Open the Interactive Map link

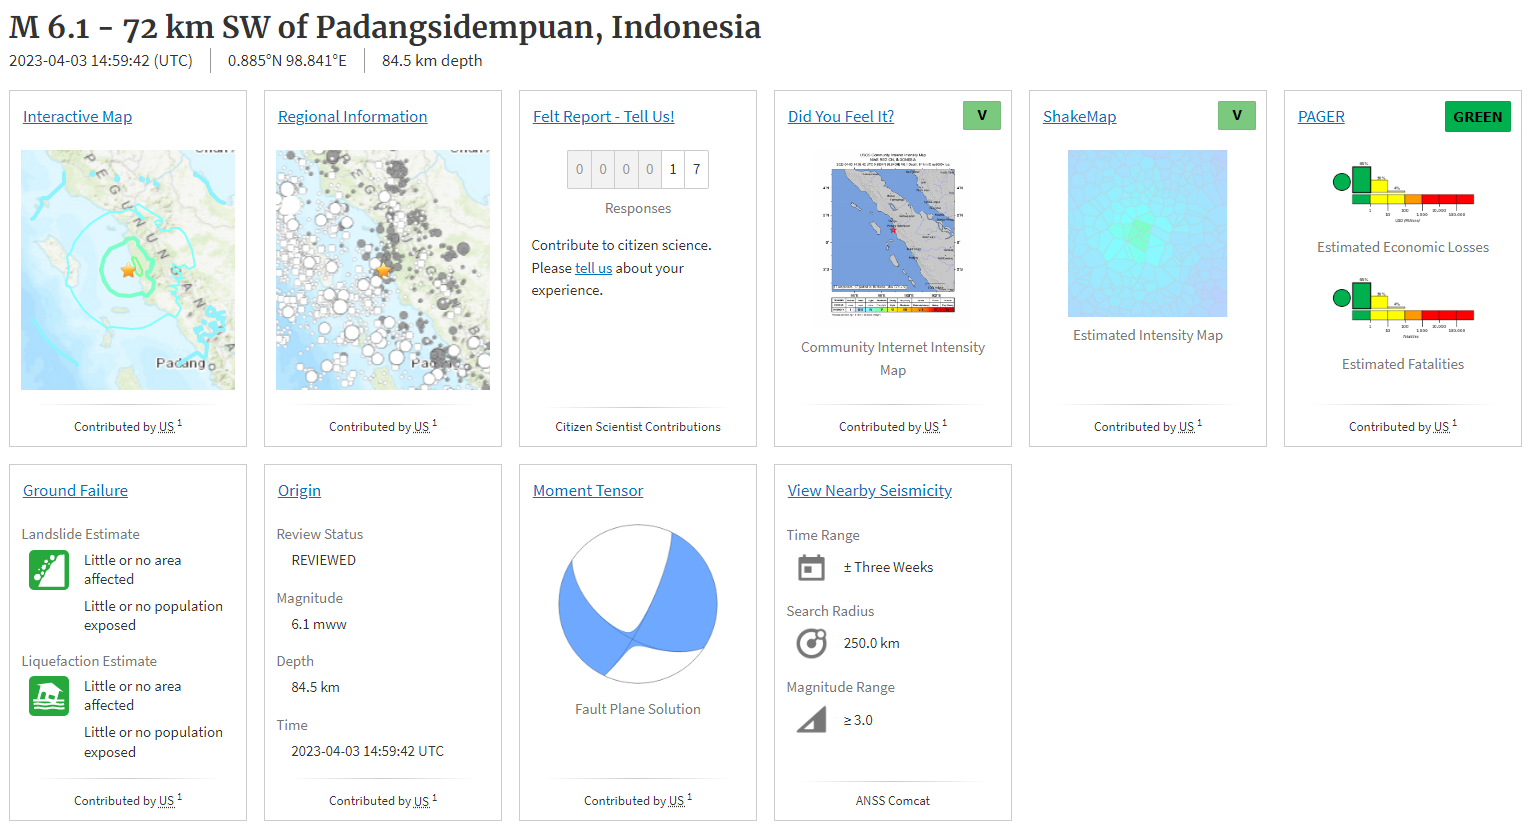(77, 117)
